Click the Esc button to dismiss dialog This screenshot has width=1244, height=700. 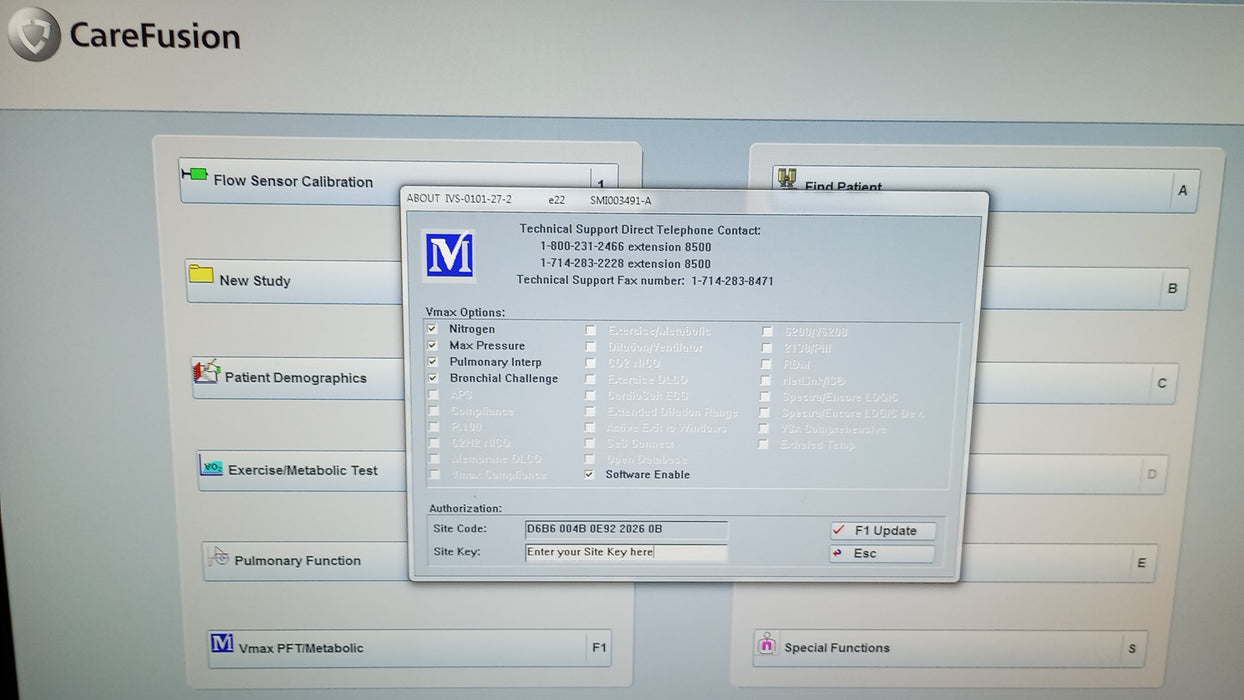[x=881, y=553]
